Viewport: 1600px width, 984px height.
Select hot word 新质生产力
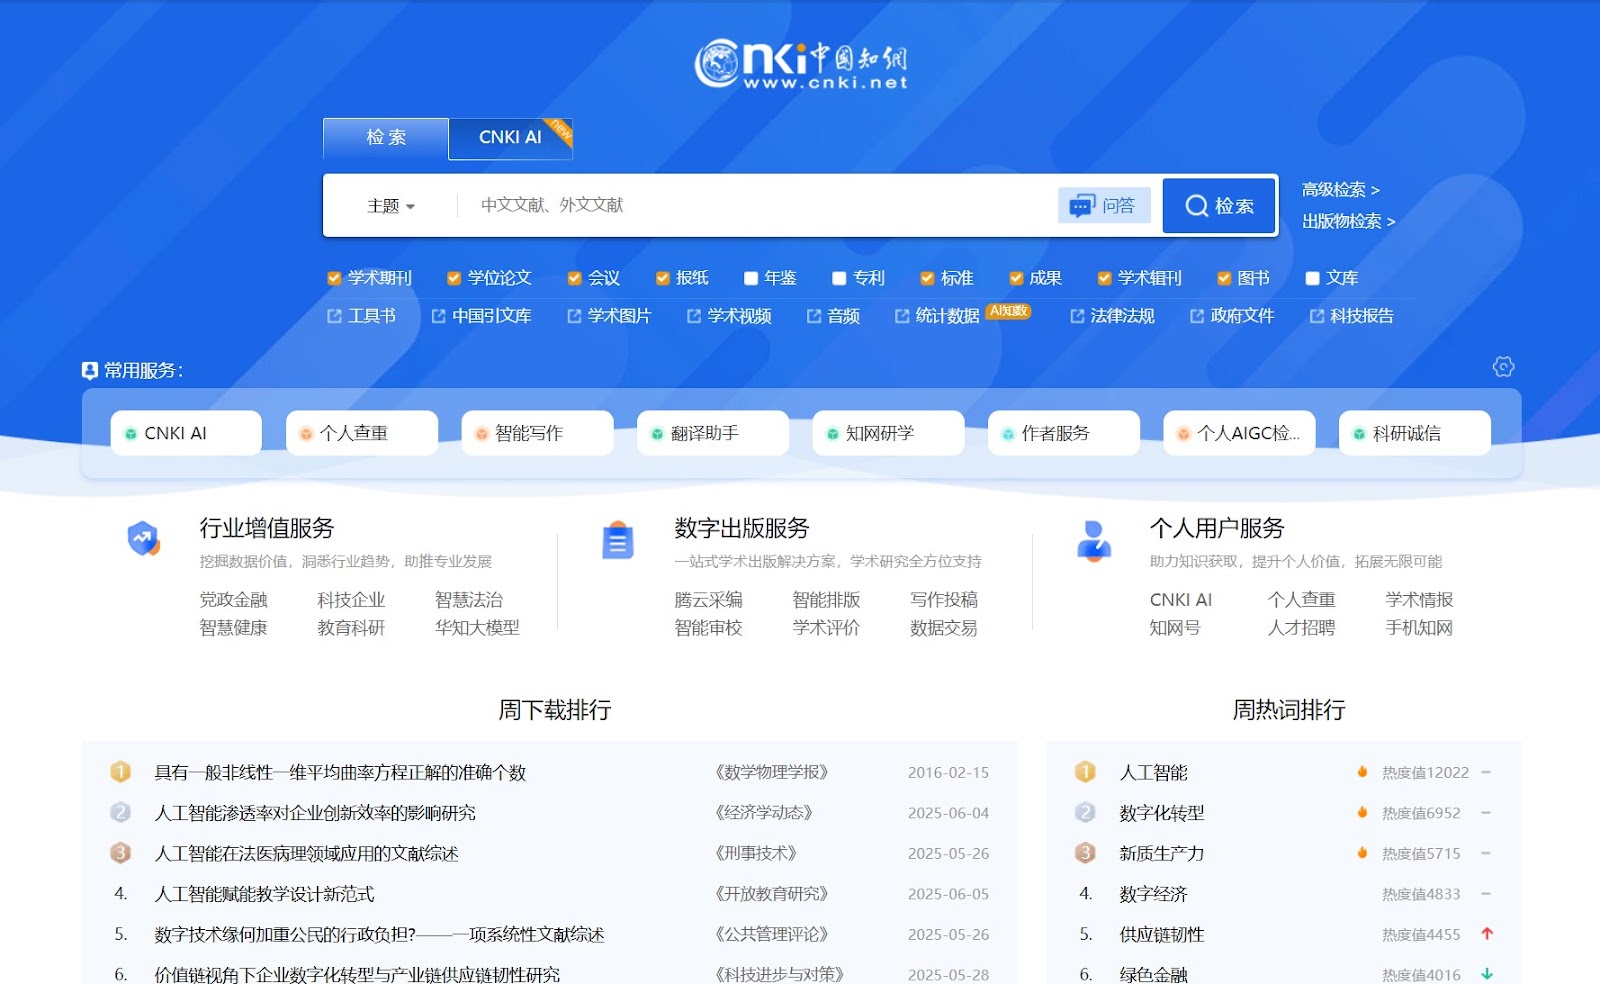coord(1162,854)
